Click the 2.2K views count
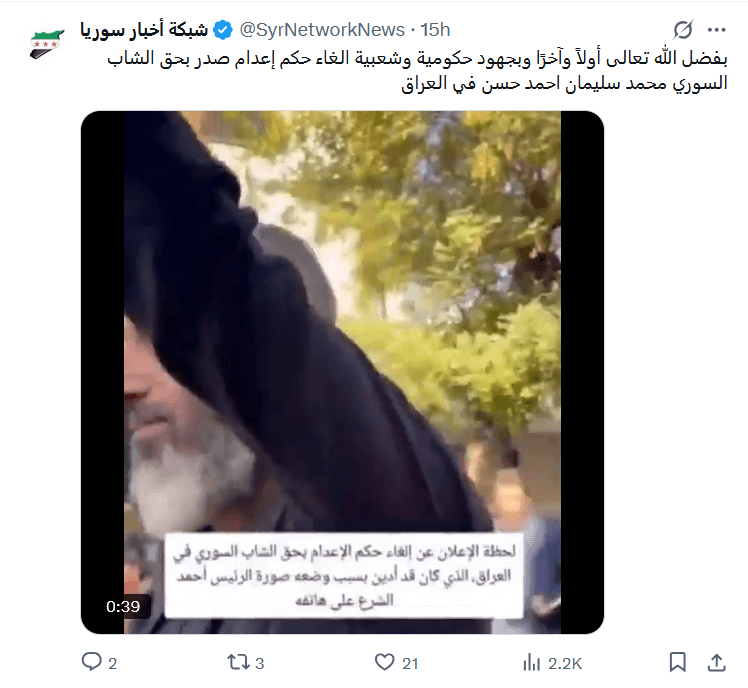Viewport: 748px width, 688px height. 565,664
